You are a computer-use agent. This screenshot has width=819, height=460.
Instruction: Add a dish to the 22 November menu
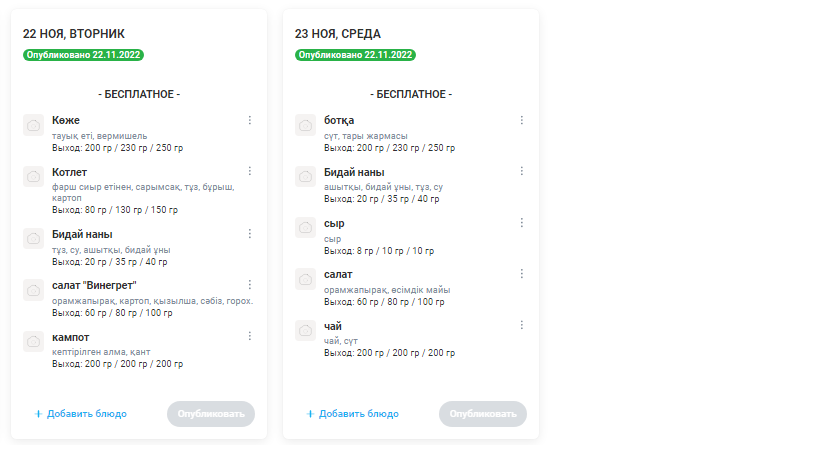click(80, 414)
